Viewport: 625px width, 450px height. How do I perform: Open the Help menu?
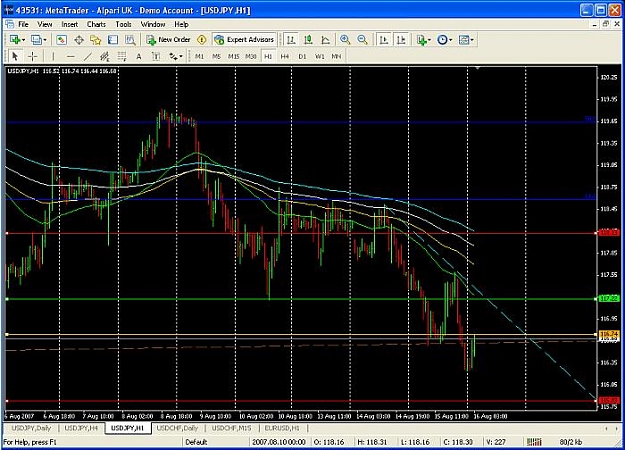point(181,24)
